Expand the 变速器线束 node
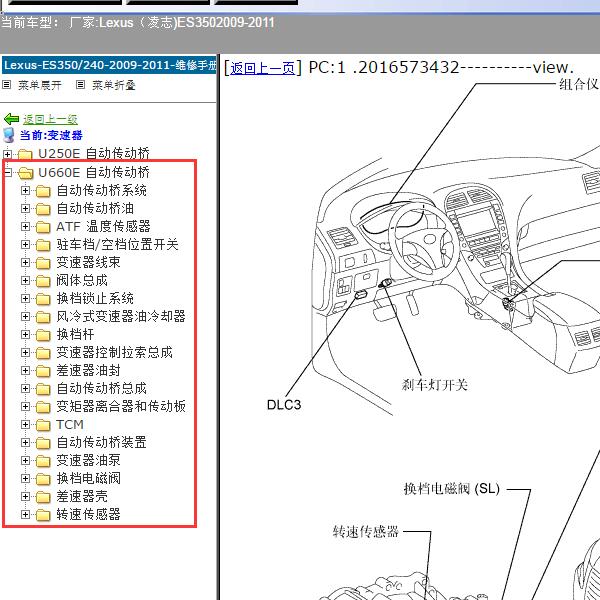This screenshot has height=600, width=600. [x=25, y=262]
